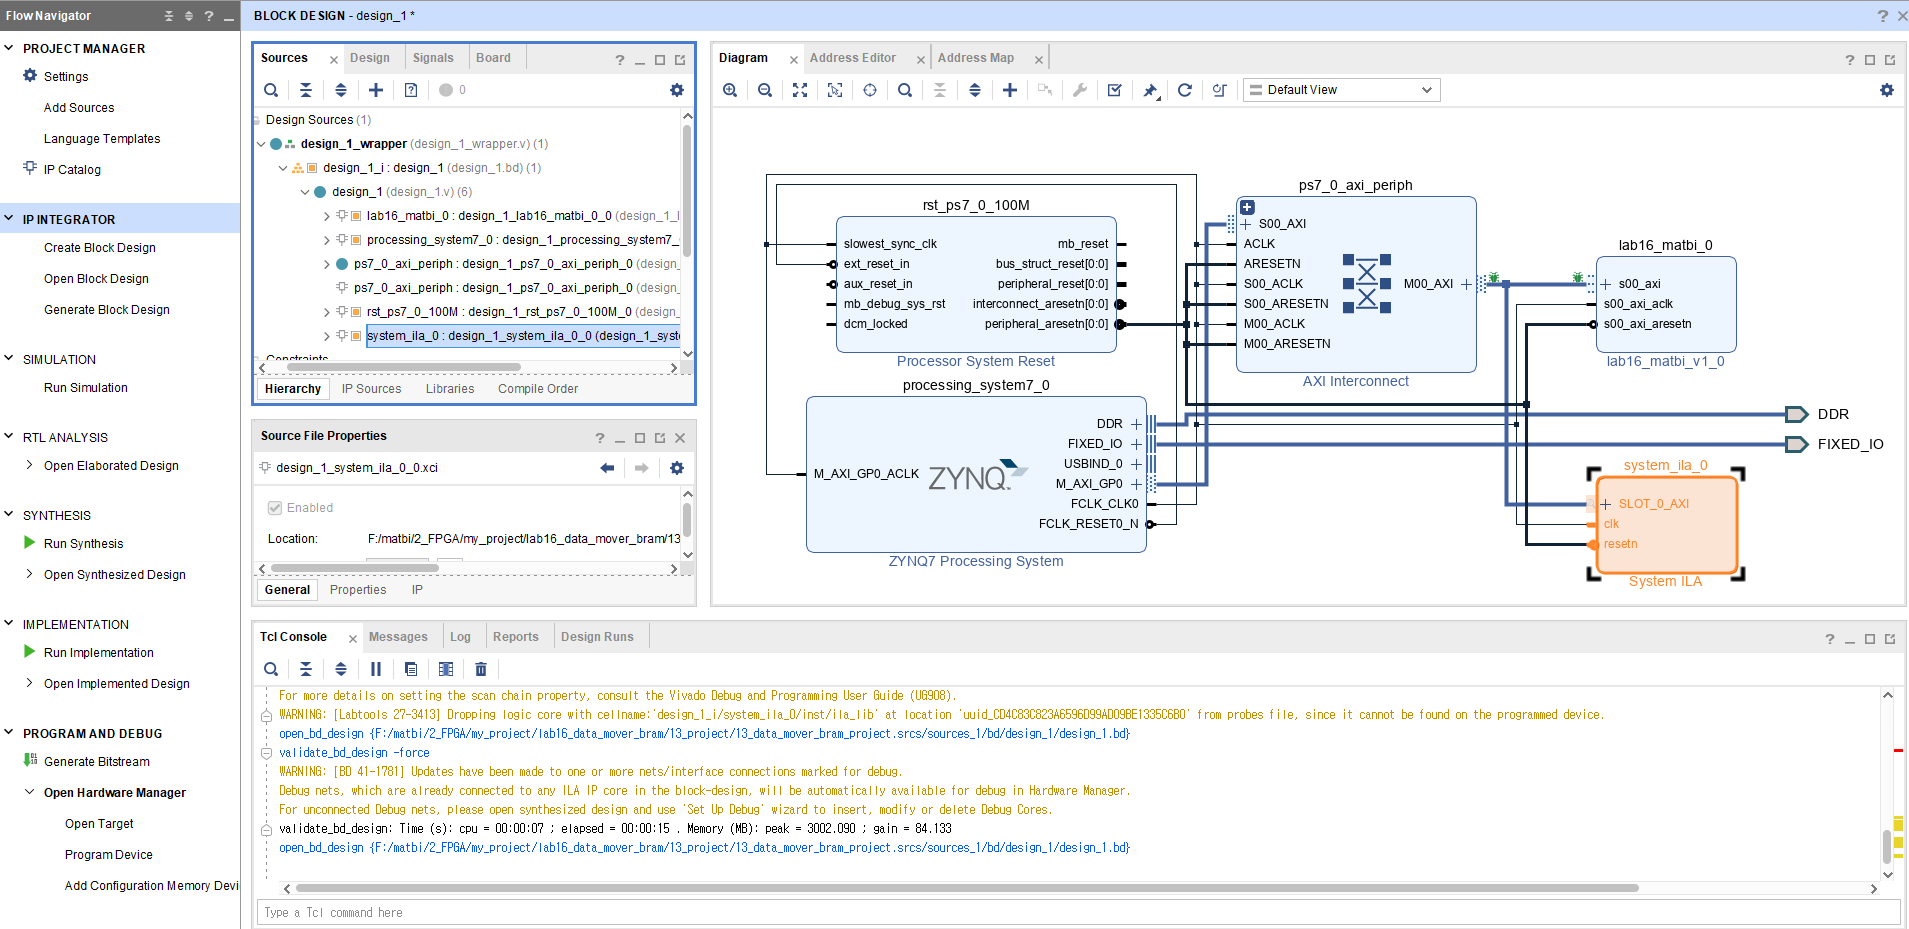The image size is (1909, 929).
Task: Switch to the Messages tab
Action: click(x=397, y=637)
